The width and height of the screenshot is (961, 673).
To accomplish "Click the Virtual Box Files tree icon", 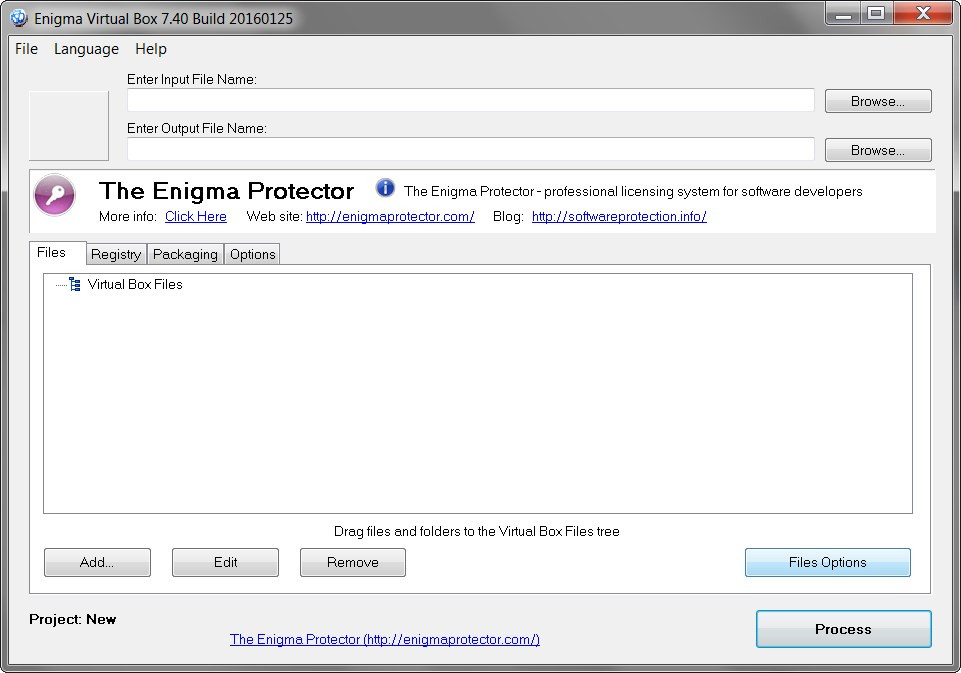I will [75, 284].
